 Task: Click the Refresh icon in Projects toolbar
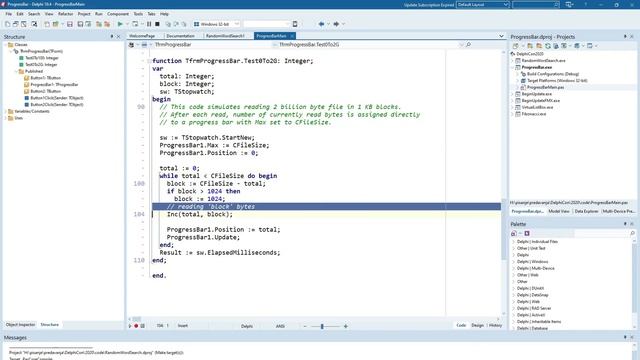[548, 46]
